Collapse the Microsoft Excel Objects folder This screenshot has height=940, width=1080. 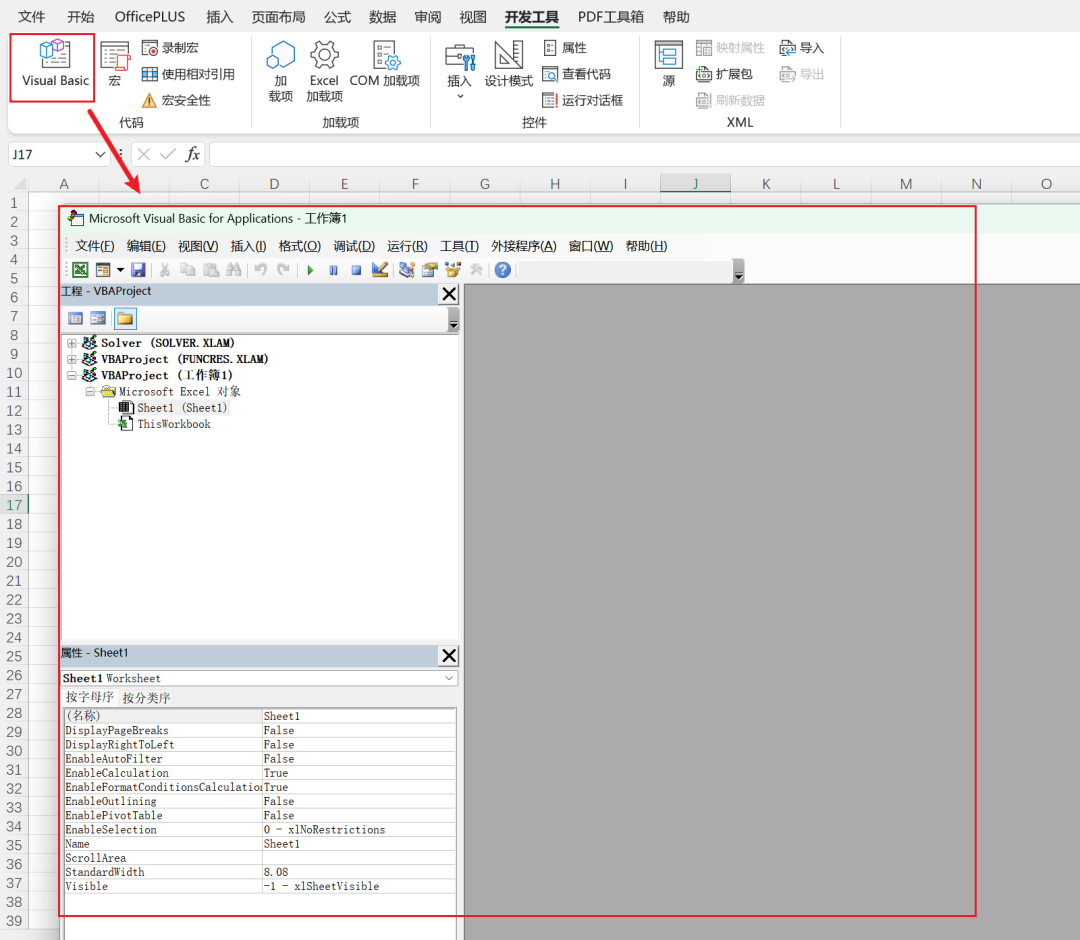coord(90,391)
